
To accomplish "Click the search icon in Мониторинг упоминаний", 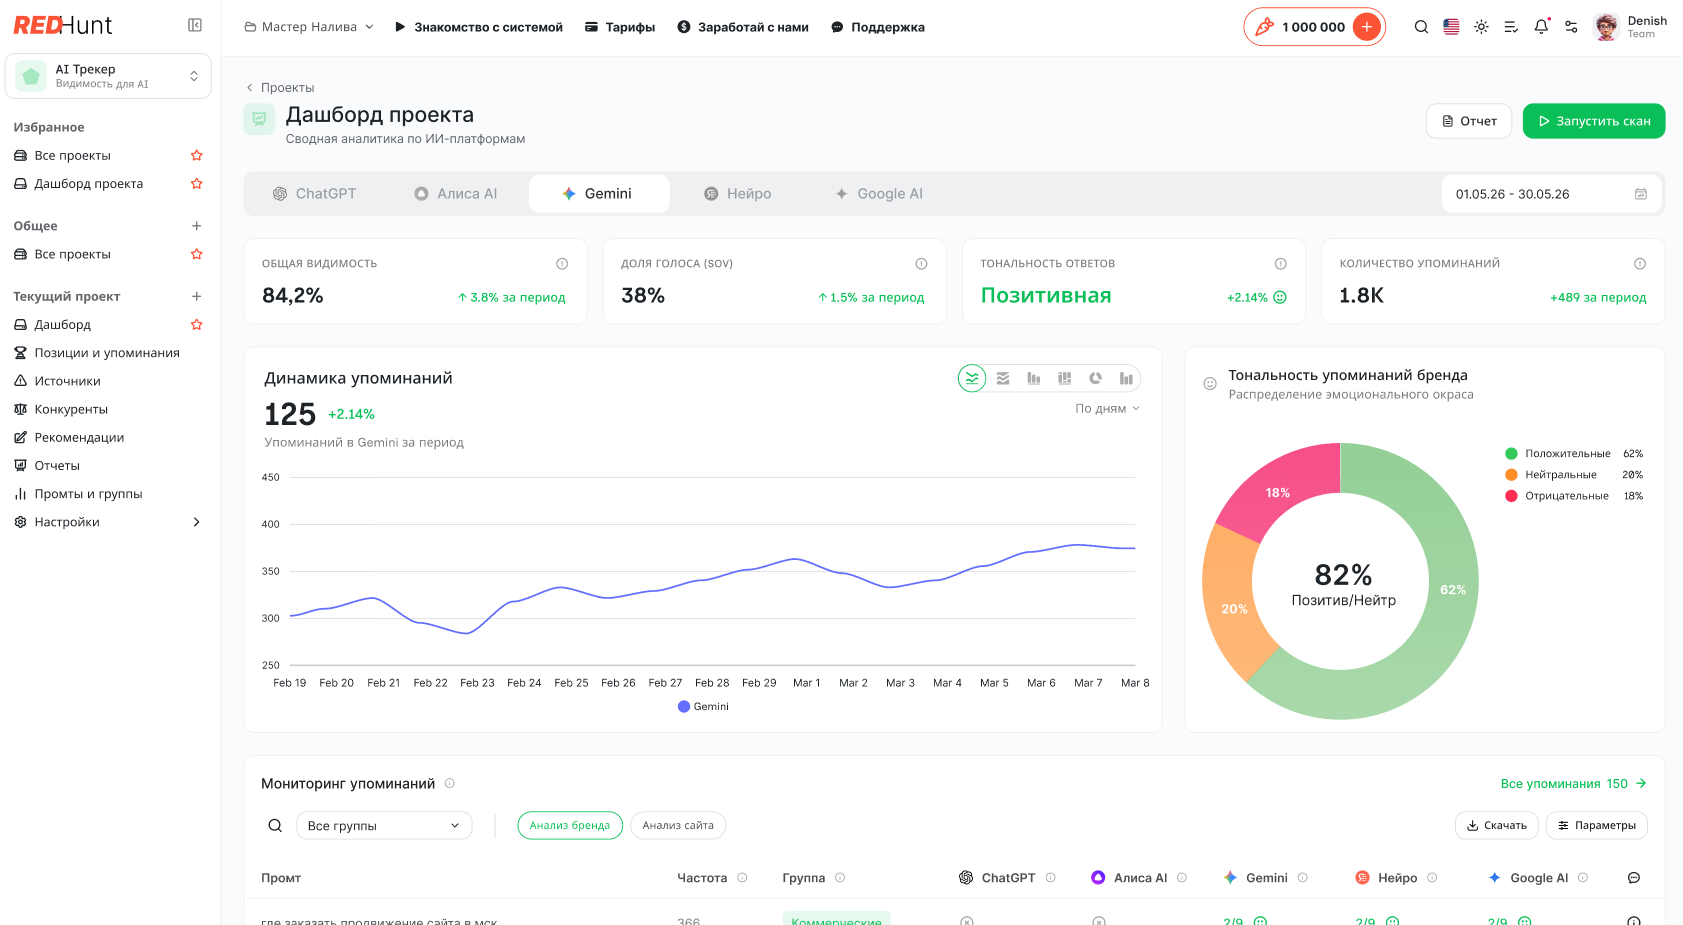I will coord(275,826).
